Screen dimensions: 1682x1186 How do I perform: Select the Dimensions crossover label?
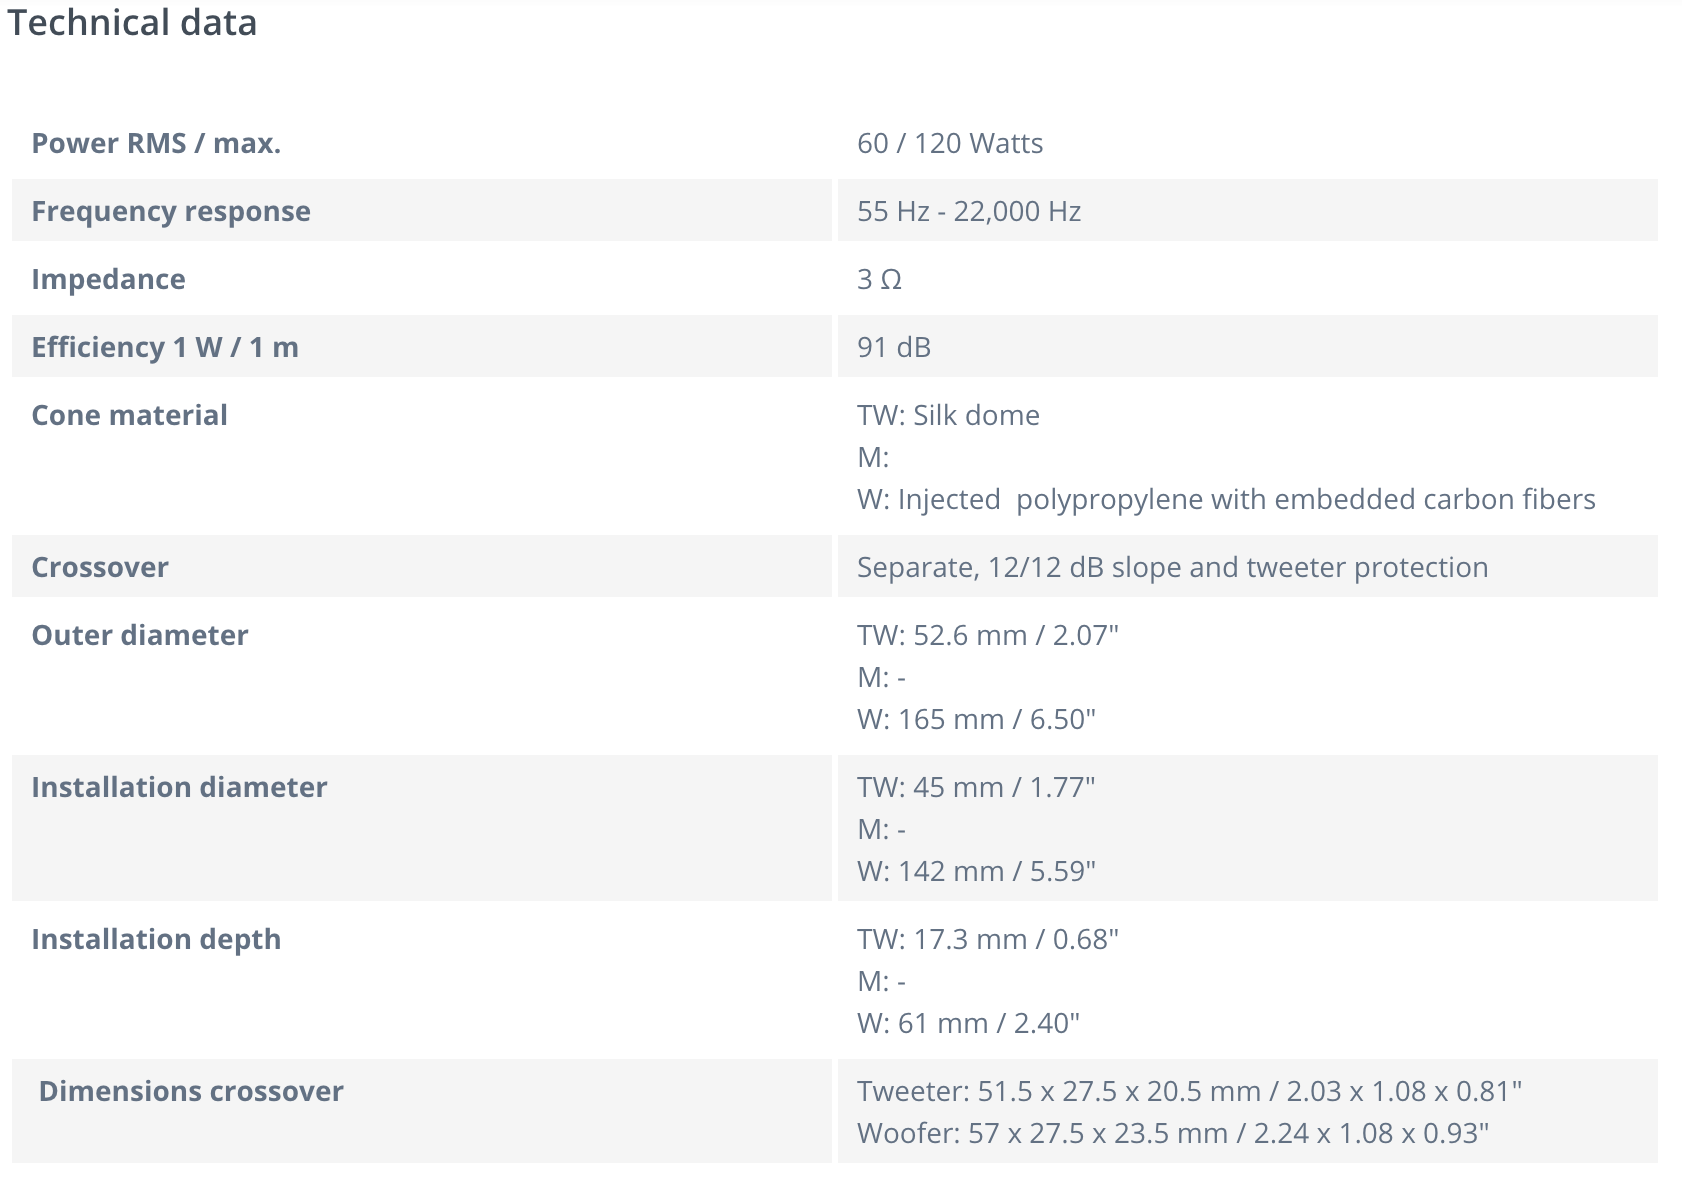tap(191, 1092)
